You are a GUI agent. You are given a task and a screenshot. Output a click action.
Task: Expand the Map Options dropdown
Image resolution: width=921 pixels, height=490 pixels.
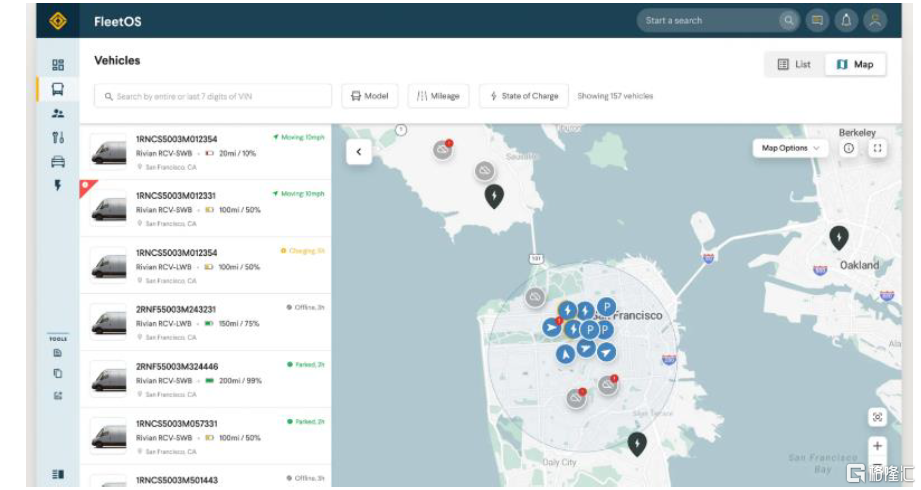(790, 148)
